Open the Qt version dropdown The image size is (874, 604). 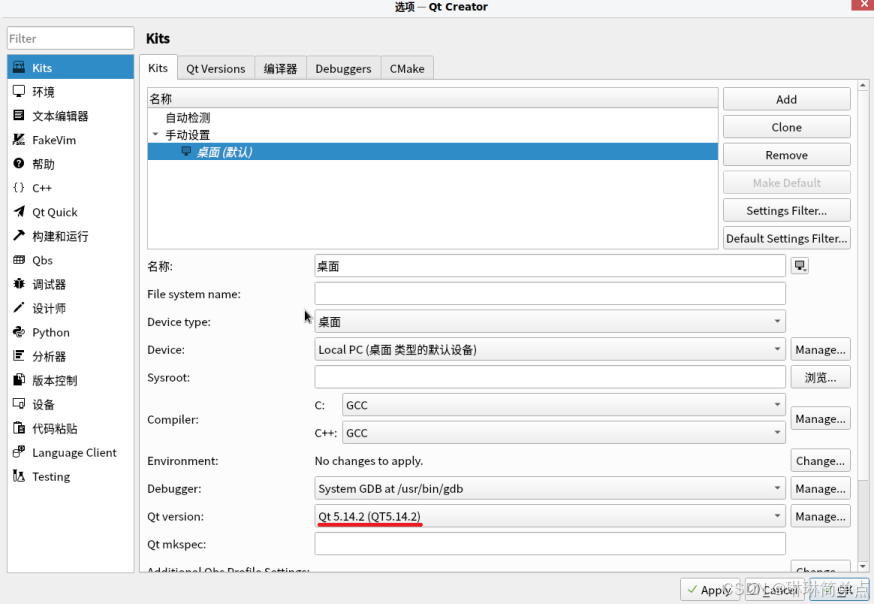pyautogui.click(x=777, y=516)
